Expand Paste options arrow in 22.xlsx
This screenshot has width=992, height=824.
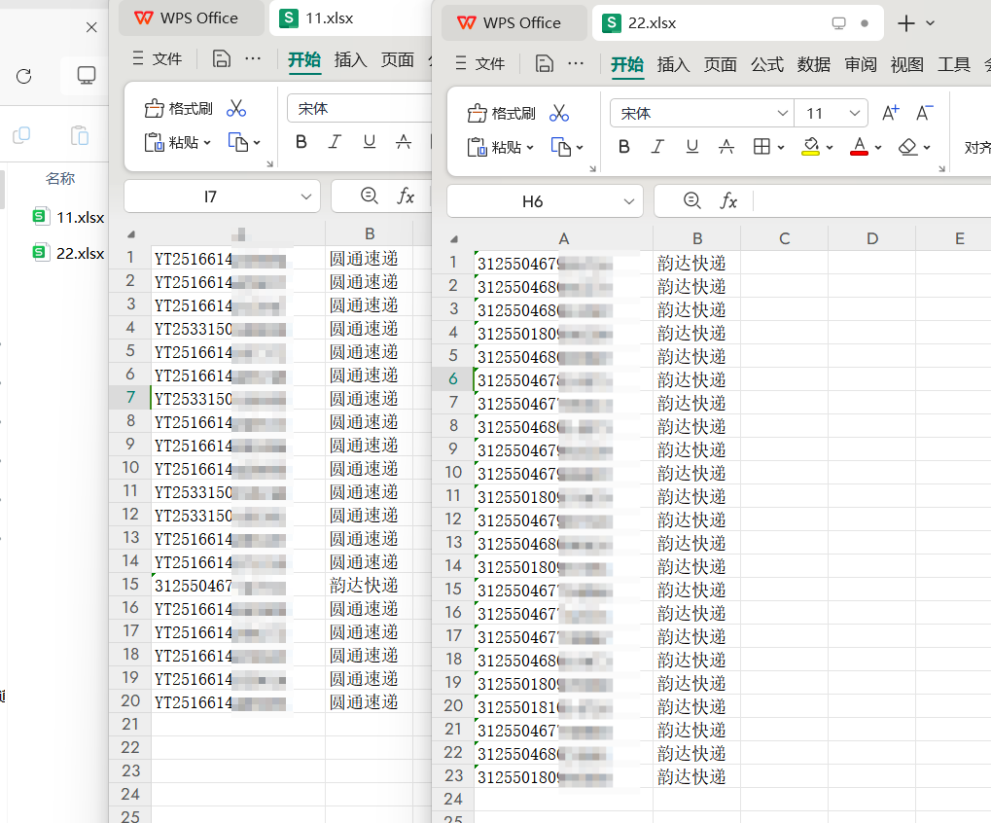530,147
